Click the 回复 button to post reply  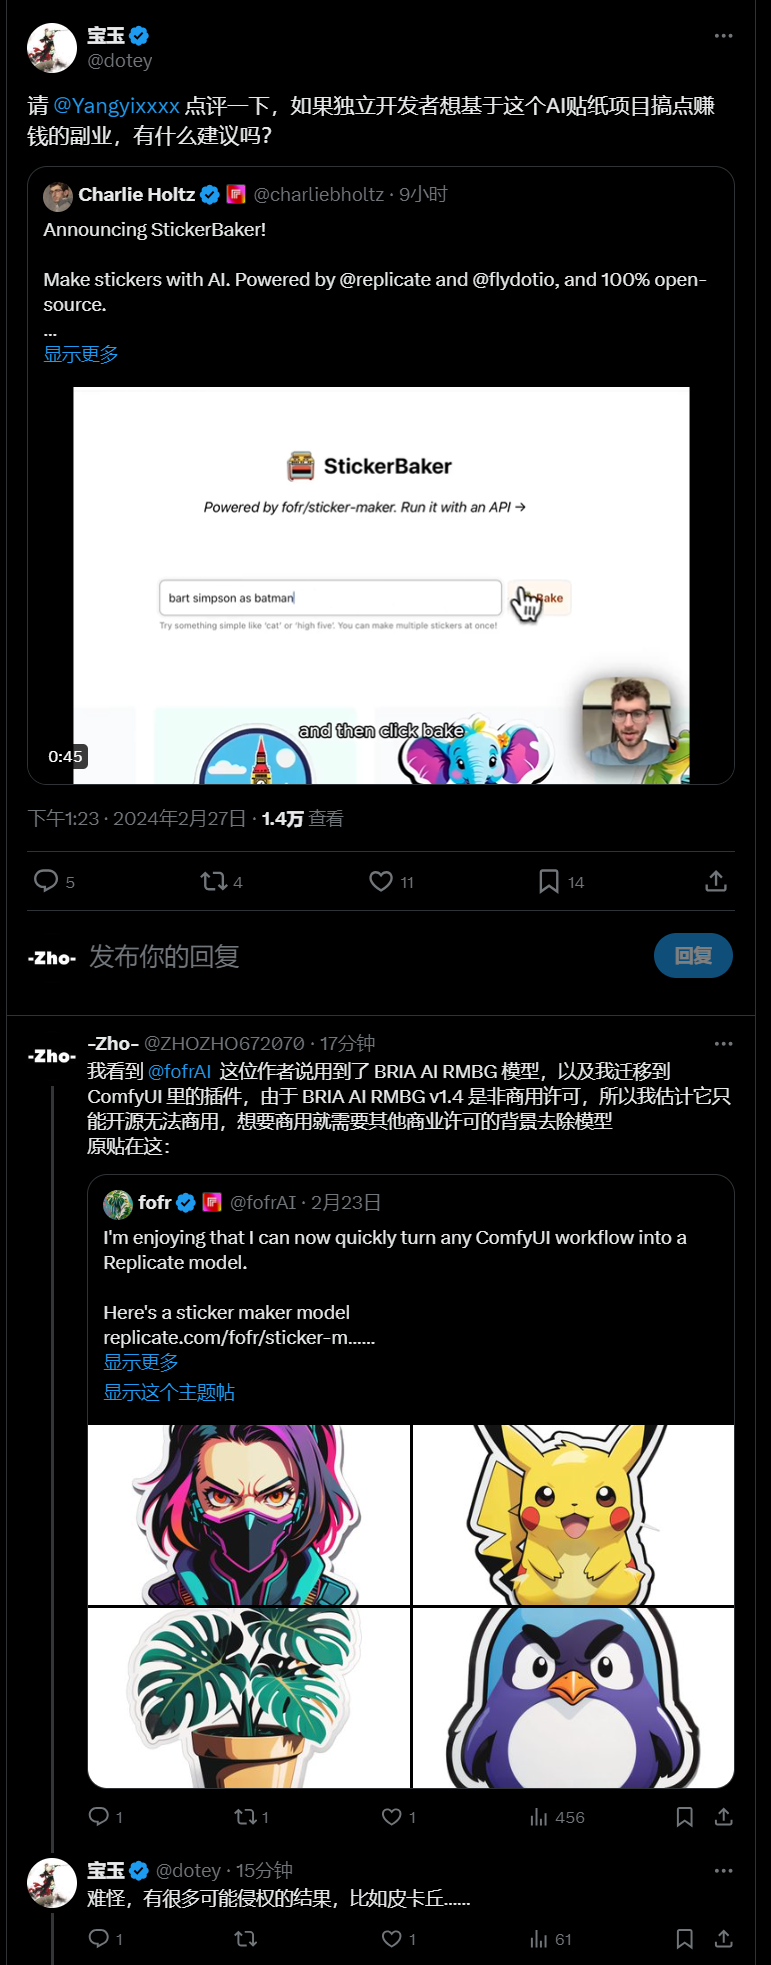[693, 956]
